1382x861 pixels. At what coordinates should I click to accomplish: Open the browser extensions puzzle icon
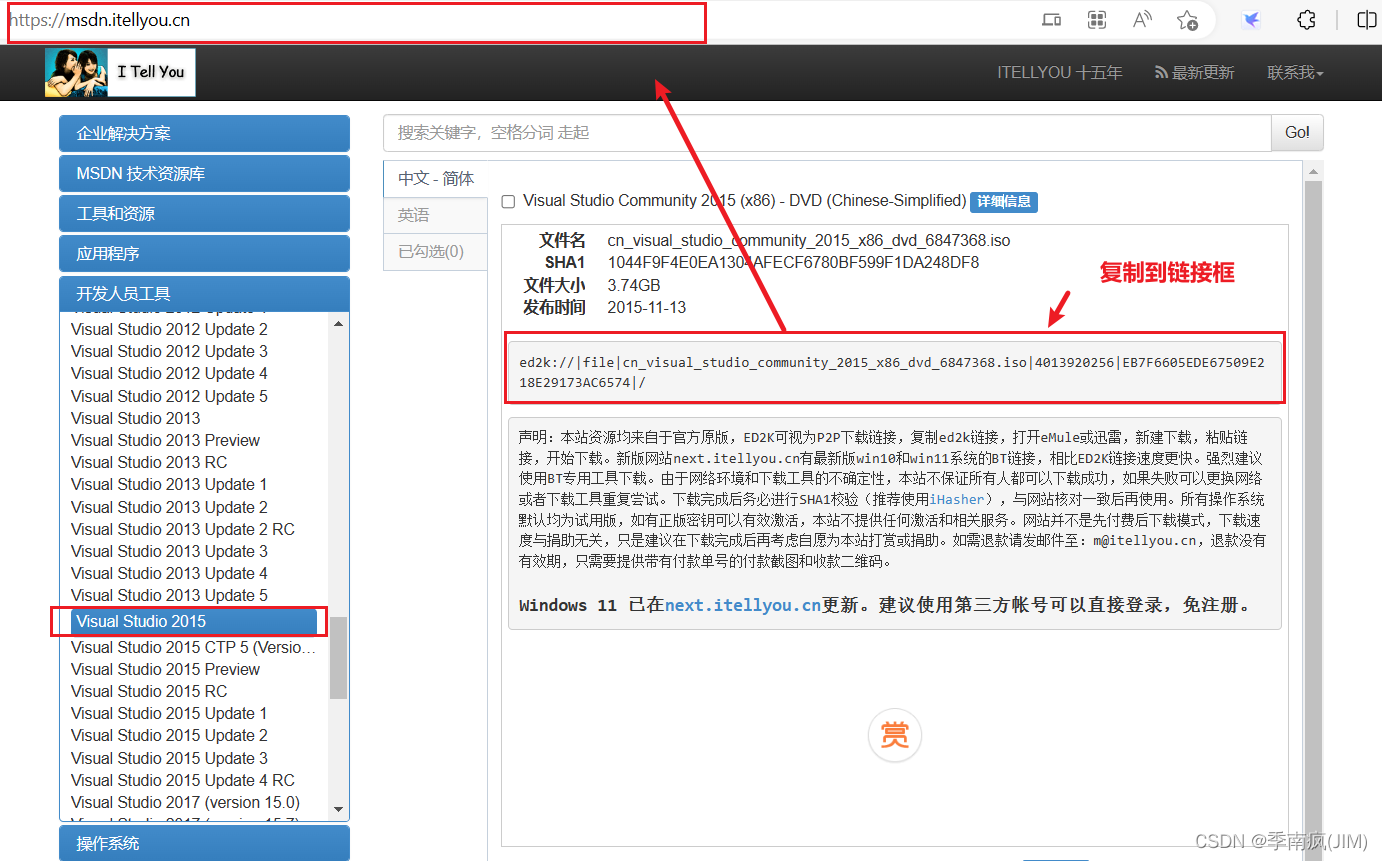(x=1306, y=20)
